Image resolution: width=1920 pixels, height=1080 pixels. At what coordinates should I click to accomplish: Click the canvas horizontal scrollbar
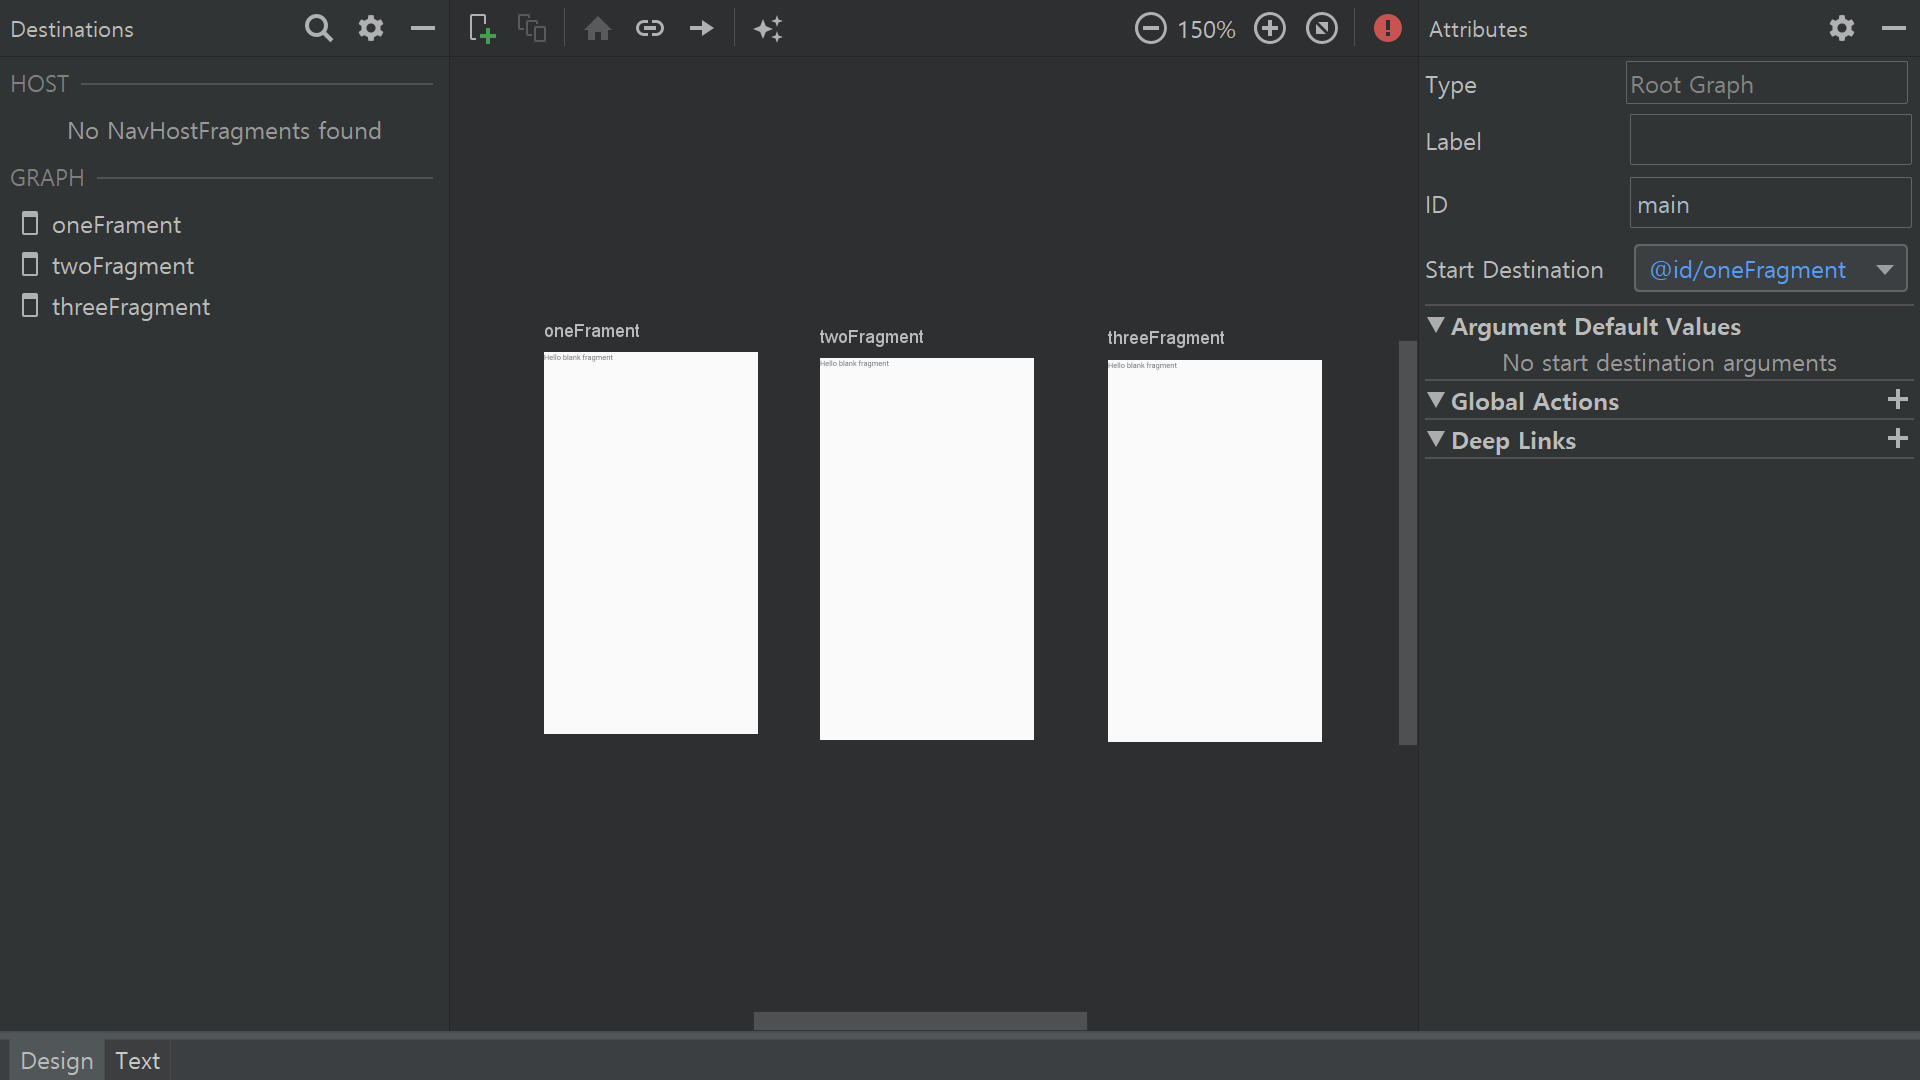coord(920,1021)
